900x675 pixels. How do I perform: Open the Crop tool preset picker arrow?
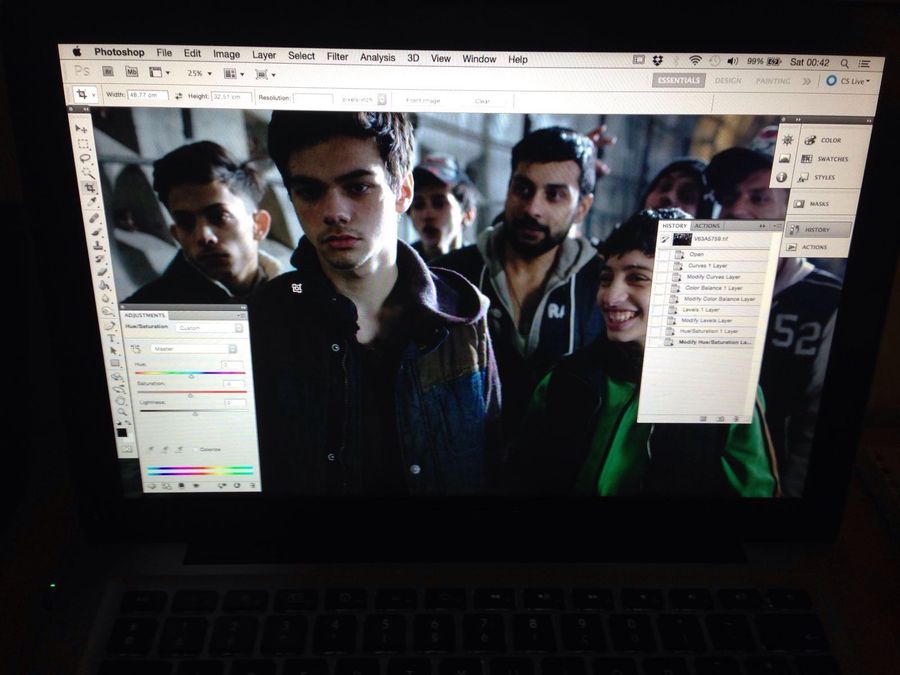coord(94,95)
